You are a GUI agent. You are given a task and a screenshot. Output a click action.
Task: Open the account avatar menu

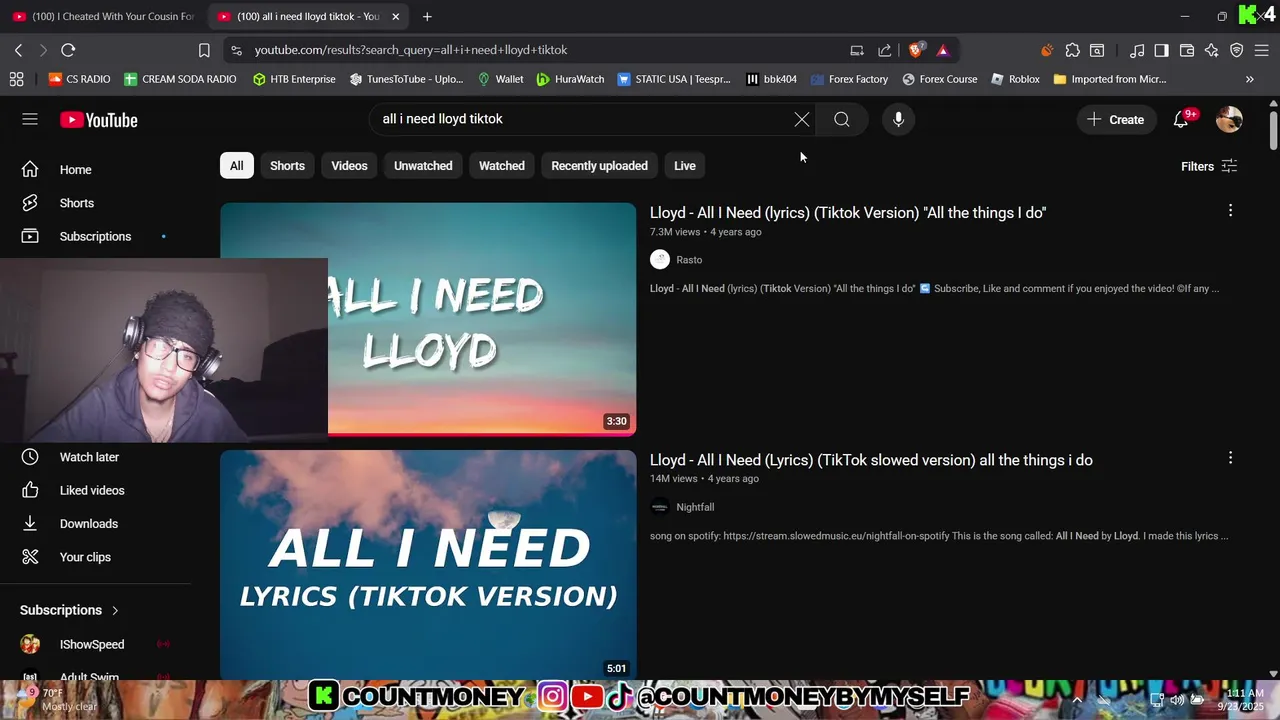1229,120
